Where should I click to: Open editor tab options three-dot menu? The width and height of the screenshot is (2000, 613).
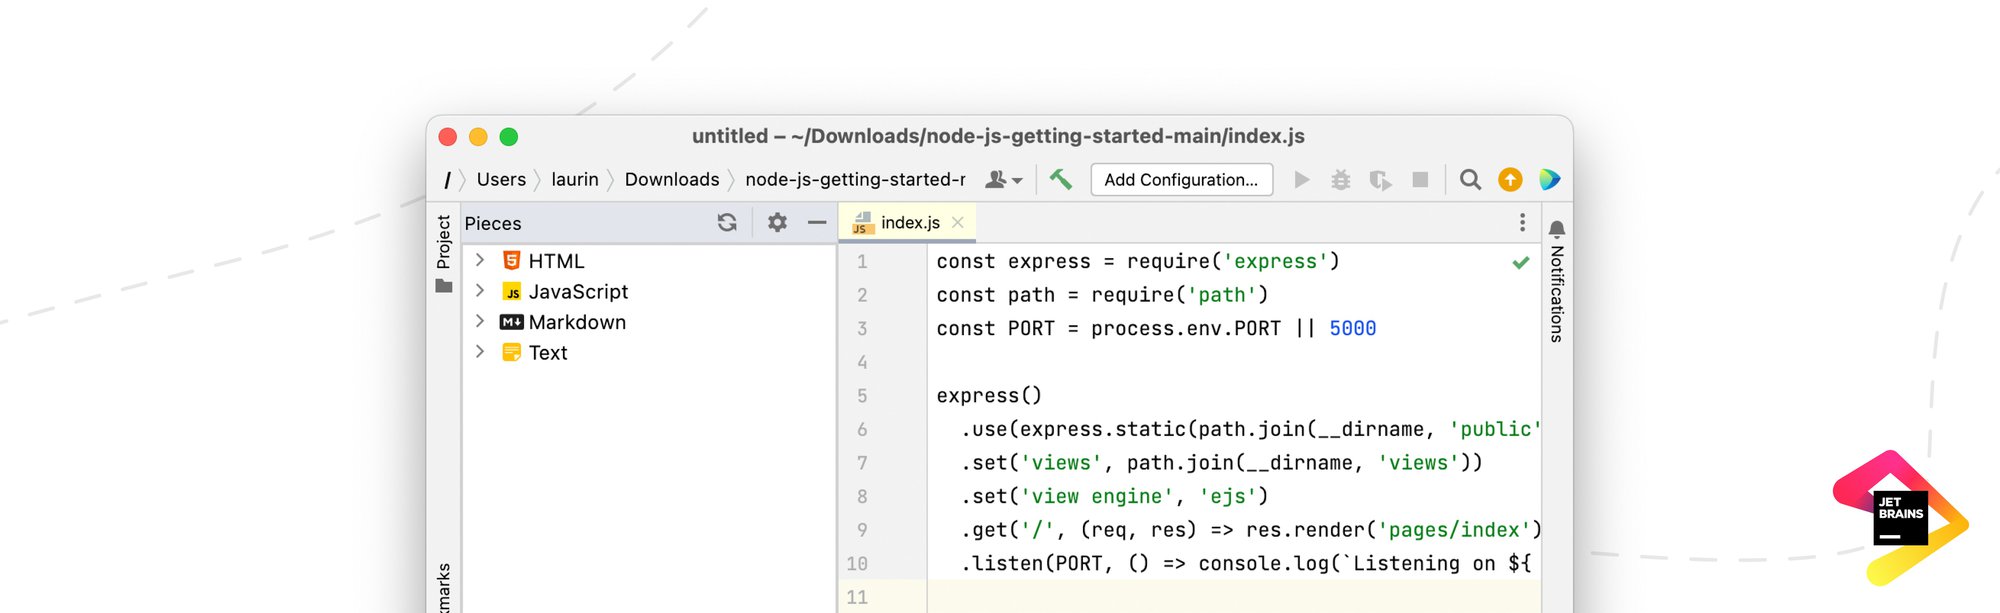coord(1522,223)
